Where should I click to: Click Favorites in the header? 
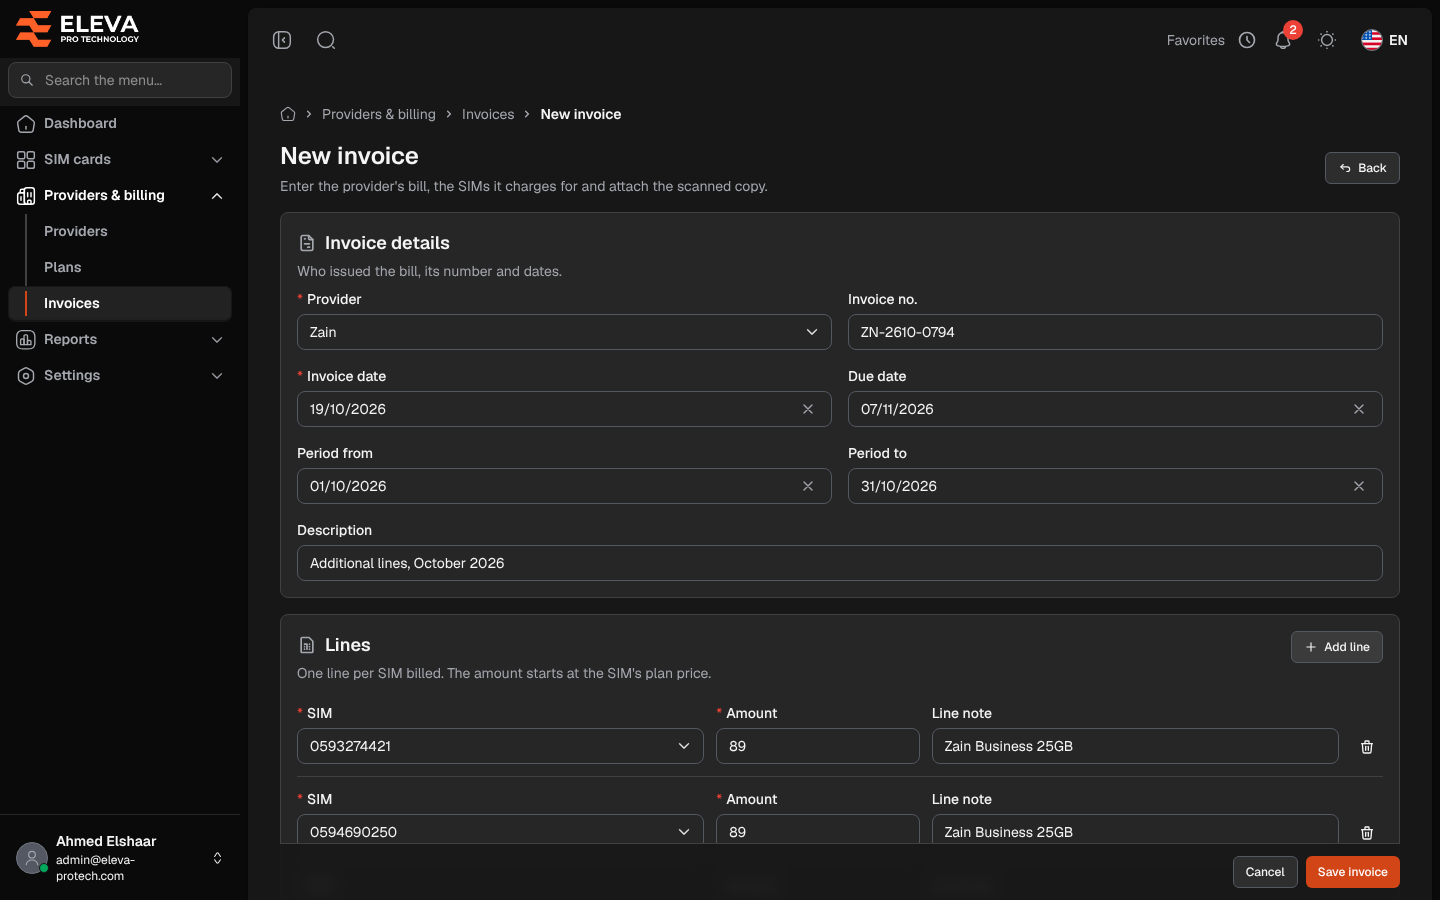click(1196, 40)
